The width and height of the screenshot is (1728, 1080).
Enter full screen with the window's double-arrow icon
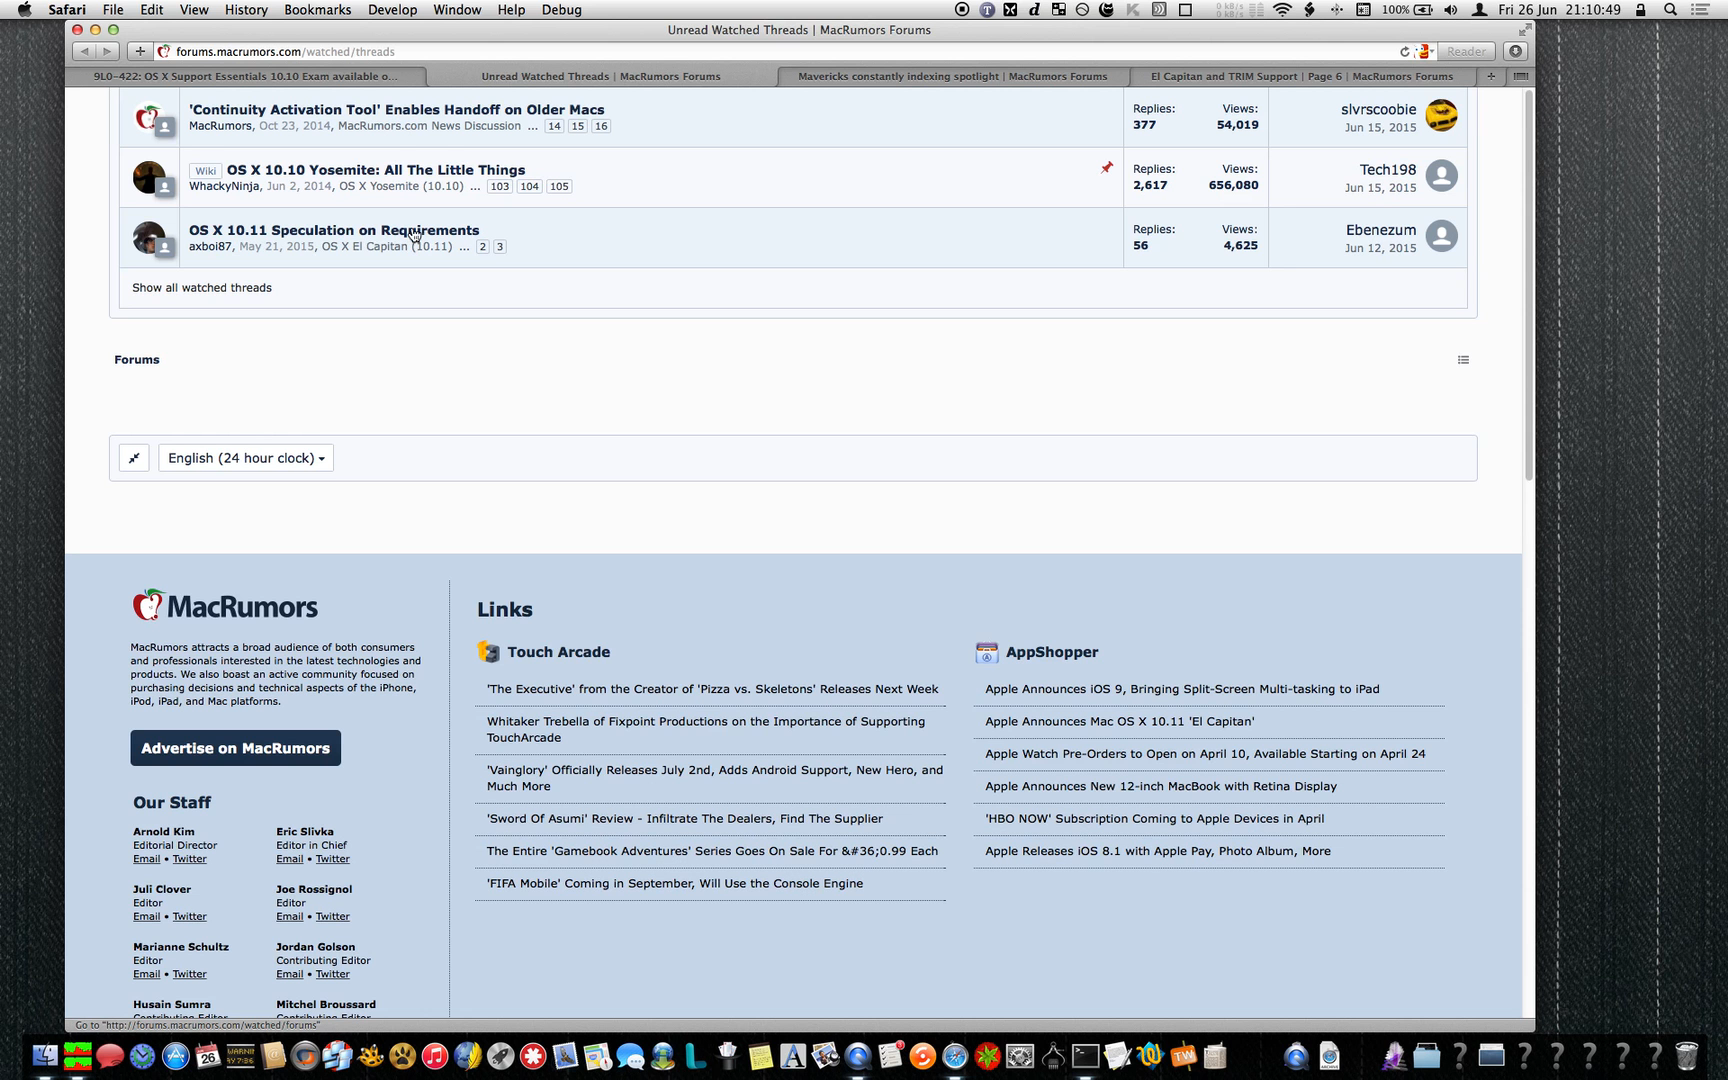(1524, 30)
